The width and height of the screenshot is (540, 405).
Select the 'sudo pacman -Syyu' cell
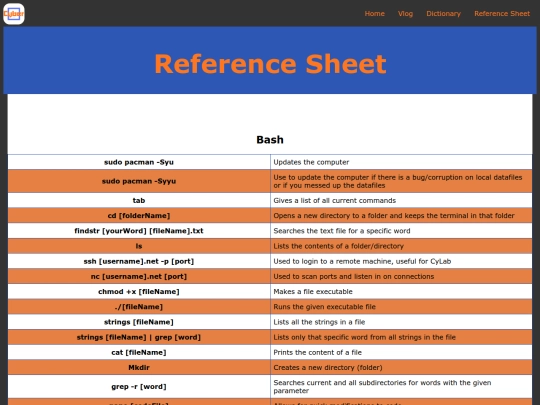pyautogui.click(x=139, y=181)
